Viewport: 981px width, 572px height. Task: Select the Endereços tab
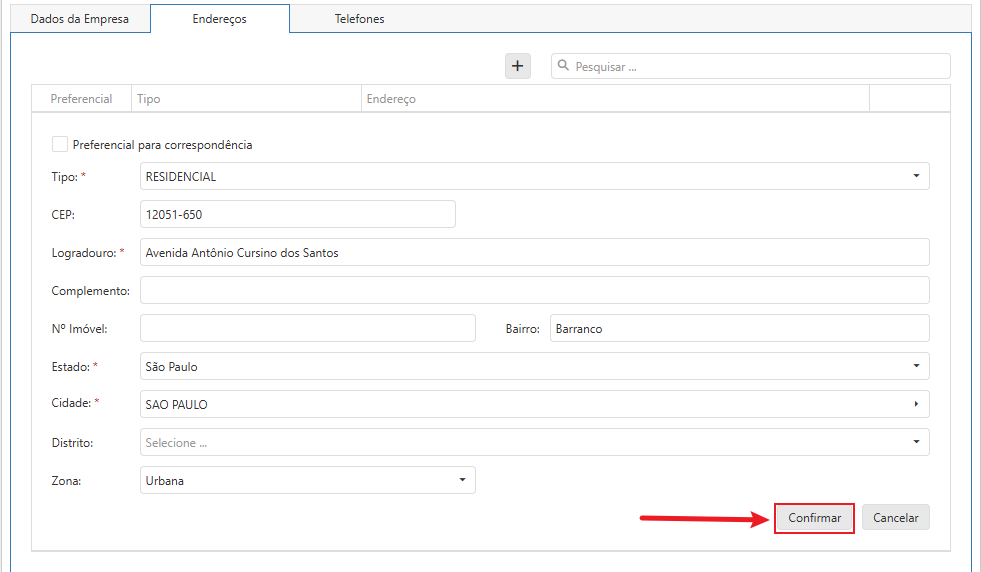(x=219, y=19)
